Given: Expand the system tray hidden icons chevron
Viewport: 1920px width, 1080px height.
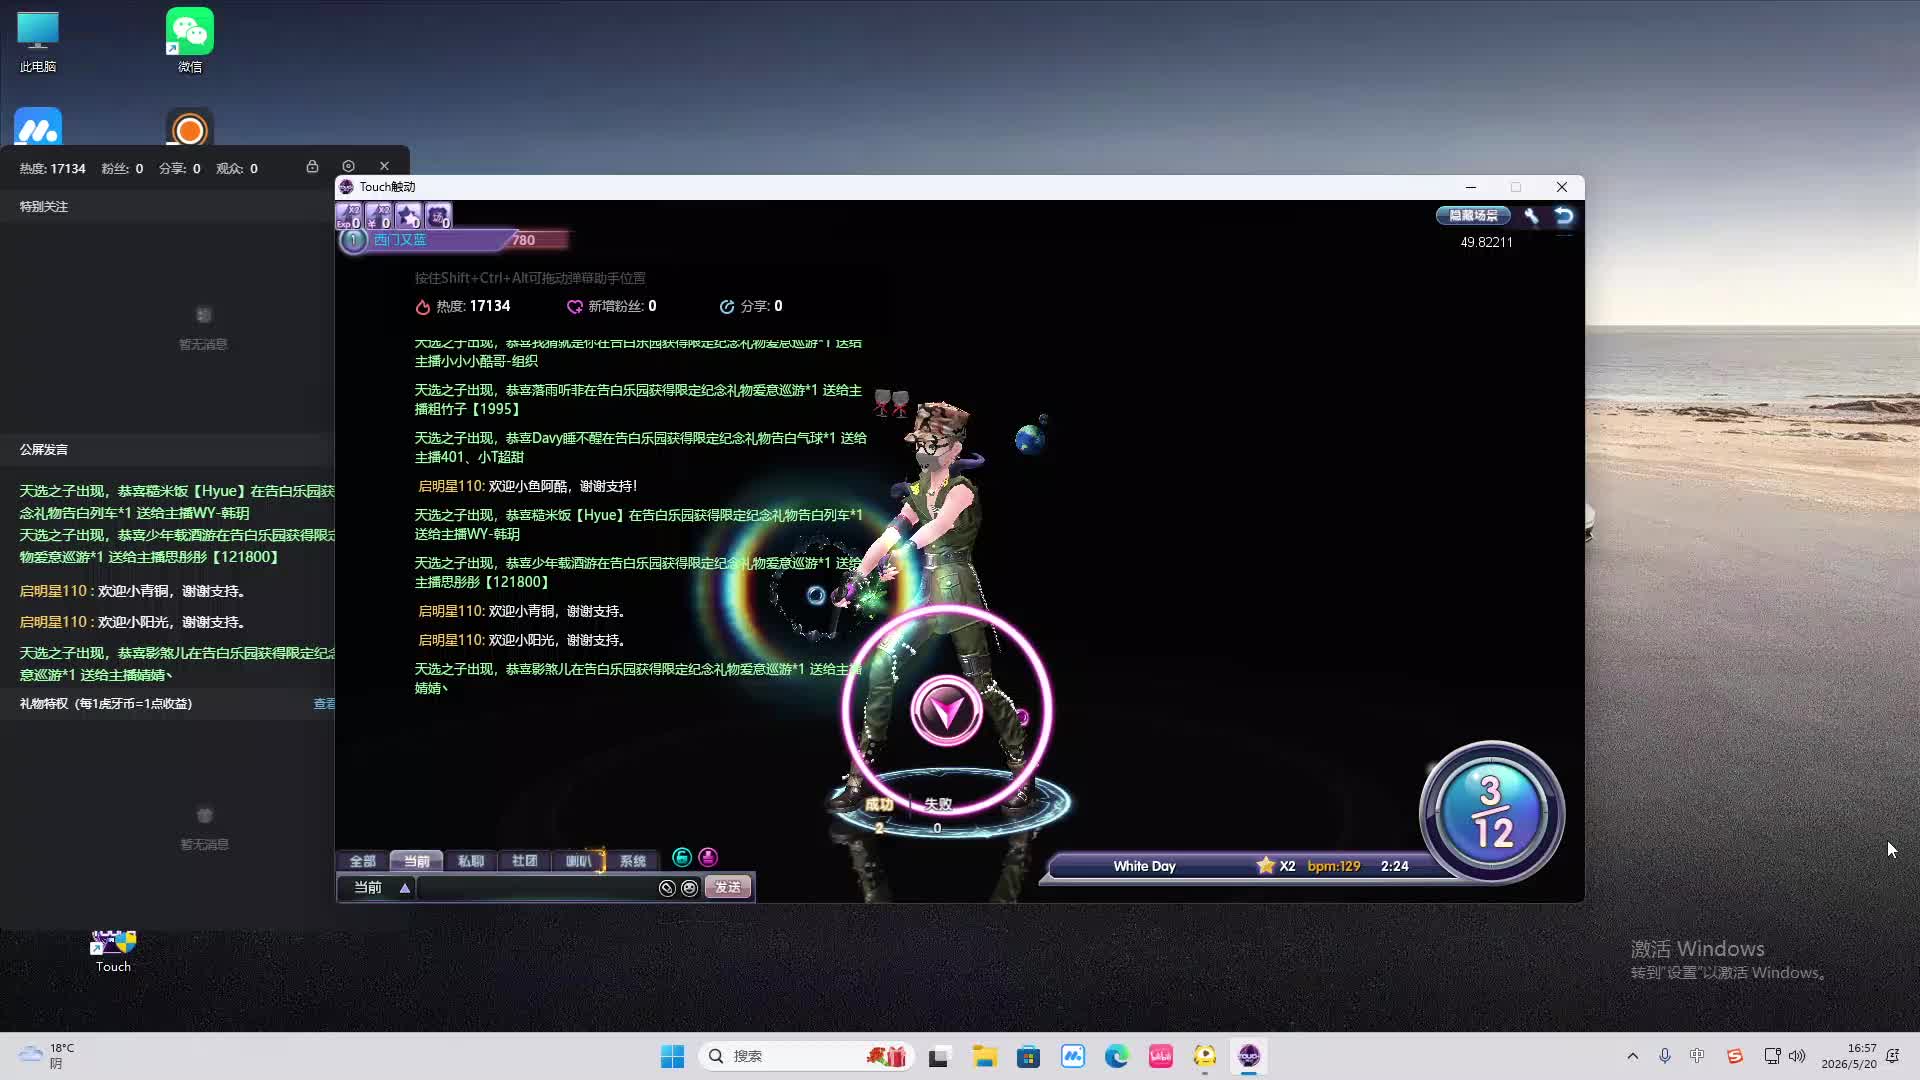Looking at the screenshot, I should point(1633,1056).
